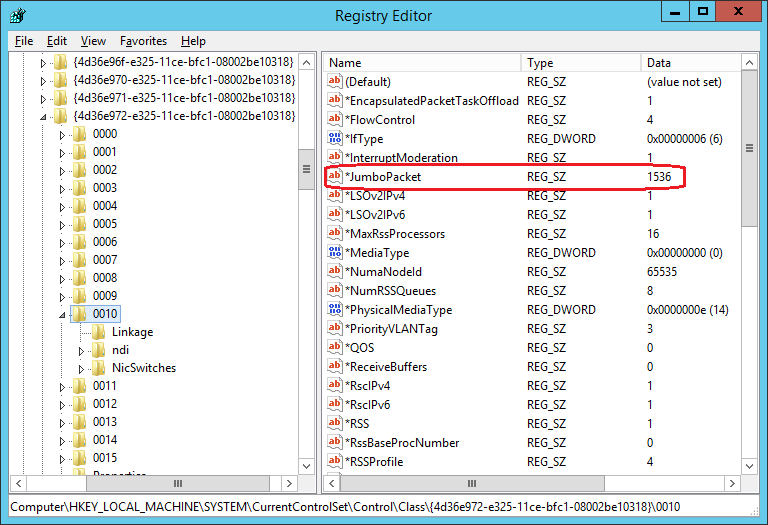Expand the 0005 key arrow
Viewport: 768px width, 525px height.
tap(62, 224)
